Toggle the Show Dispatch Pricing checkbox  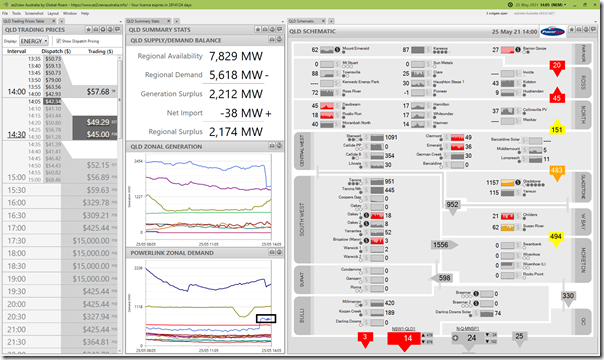(x=59, y=41)
